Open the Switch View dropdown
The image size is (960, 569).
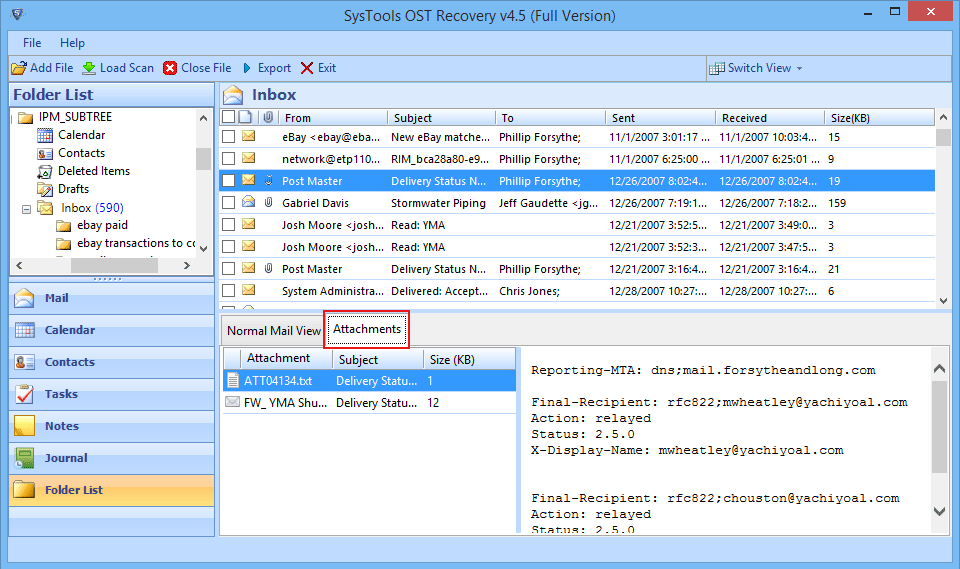757,68
